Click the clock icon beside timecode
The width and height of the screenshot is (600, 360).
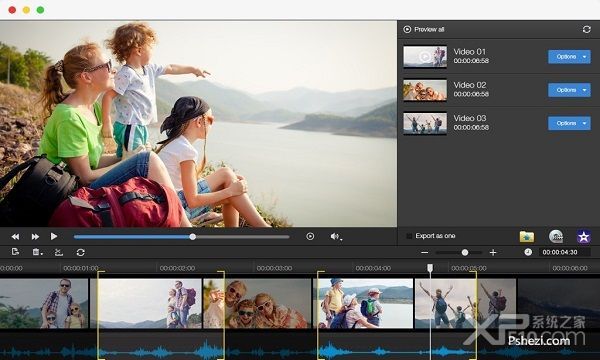coord(528,252)
